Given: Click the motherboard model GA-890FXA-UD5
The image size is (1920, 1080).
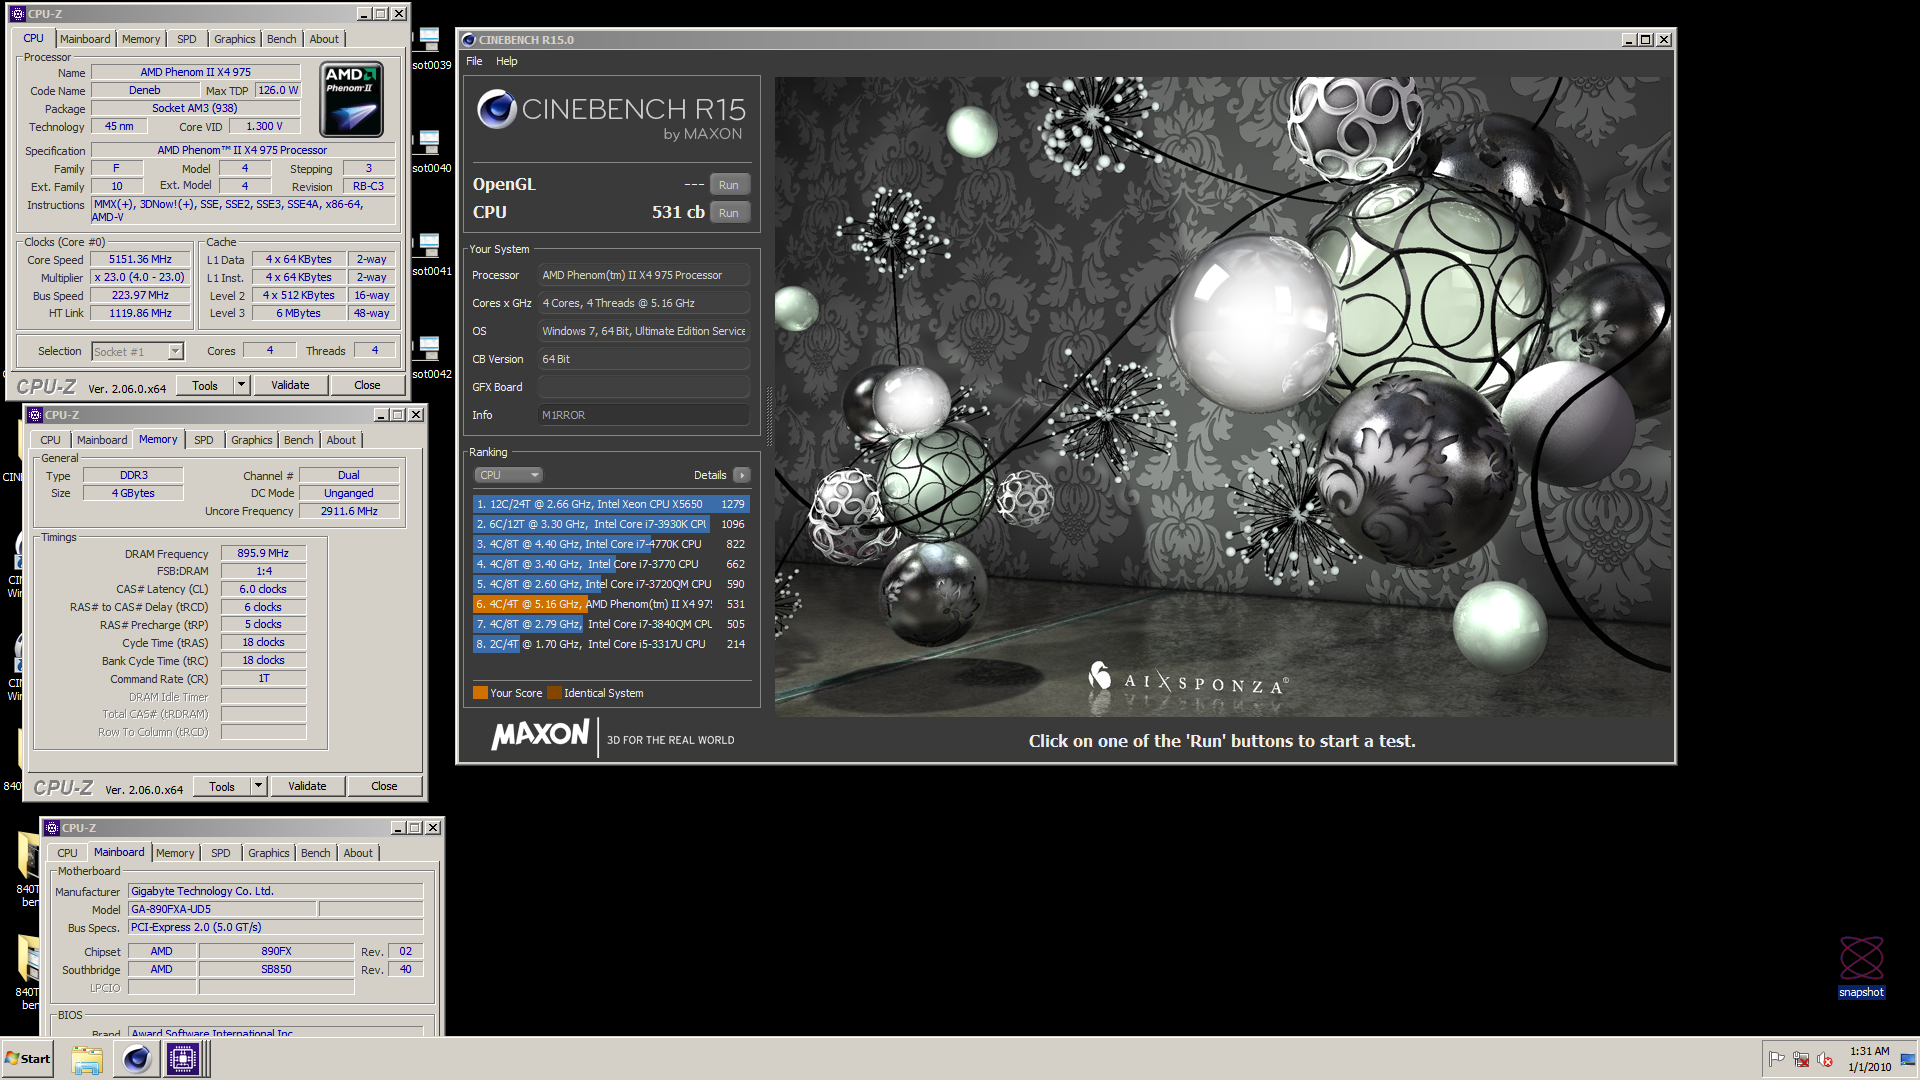Looking at the screenshot, I should coord(222,909).
